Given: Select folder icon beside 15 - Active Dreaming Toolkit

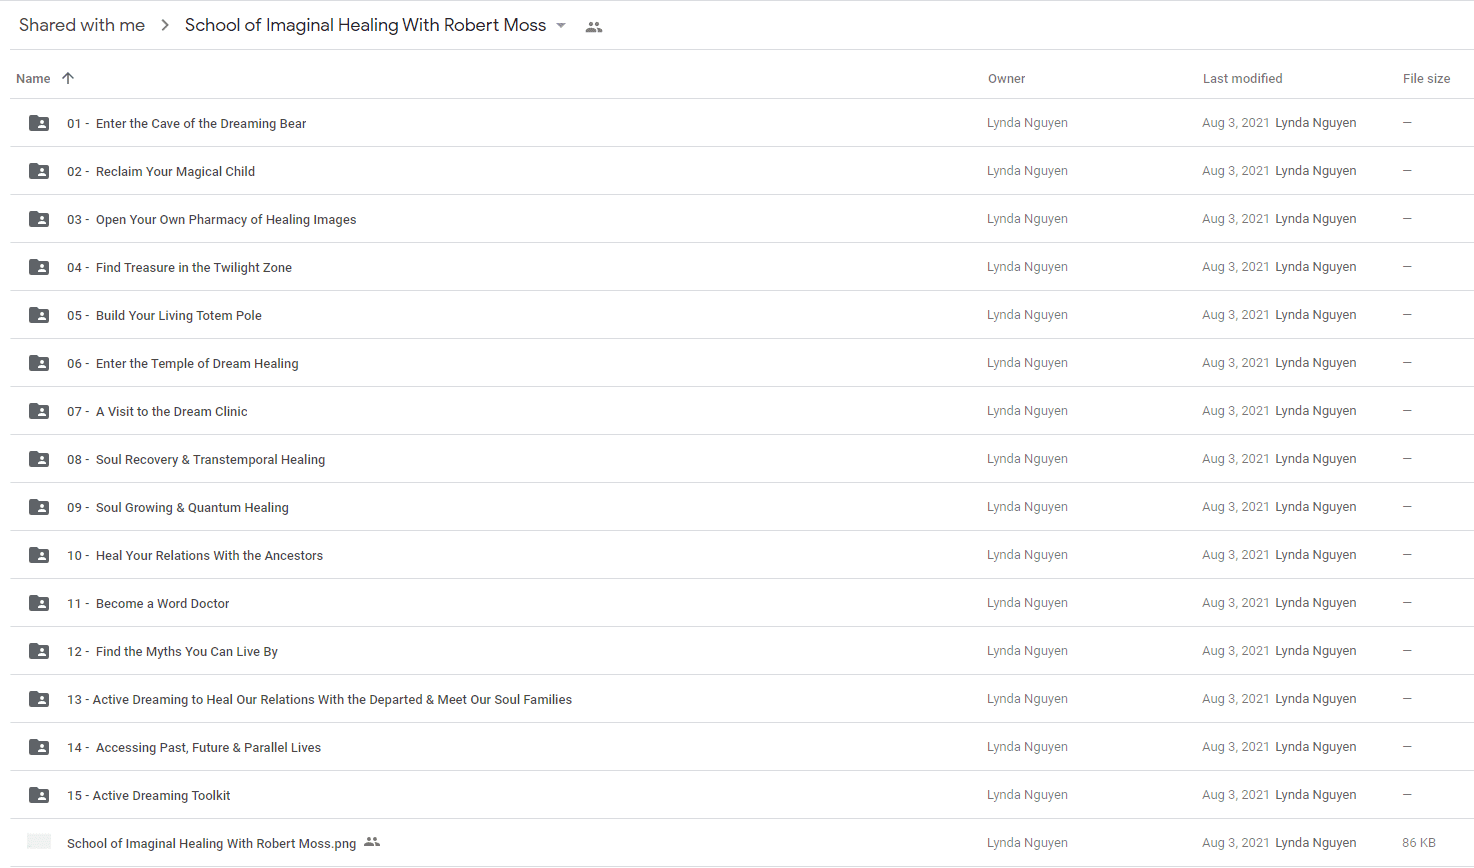Looking at the screenshot, I should tap(39, 795).
